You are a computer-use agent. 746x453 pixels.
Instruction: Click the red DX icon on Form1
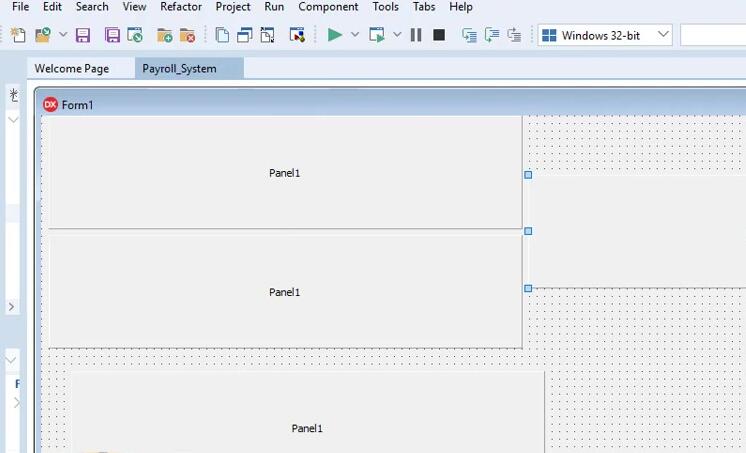50,104
